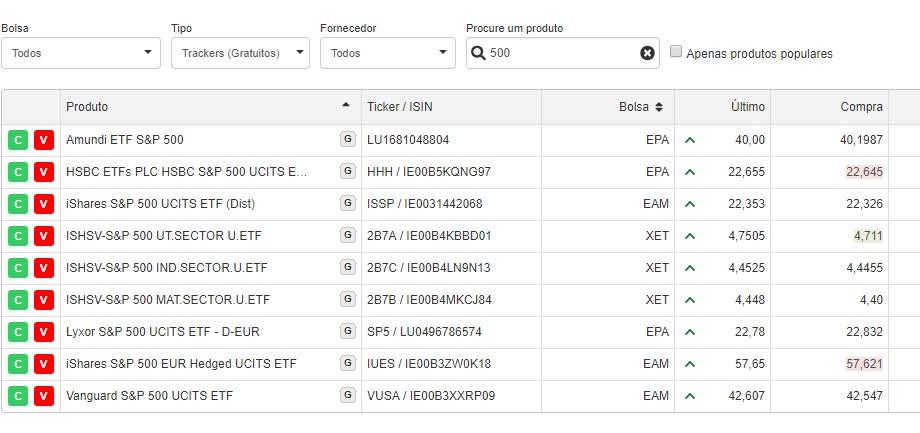920x433 pixels.
Task: Click red V icon for ISHSV-S&P 500 UT.SECTOR
Action: click(x=43, y=236)
